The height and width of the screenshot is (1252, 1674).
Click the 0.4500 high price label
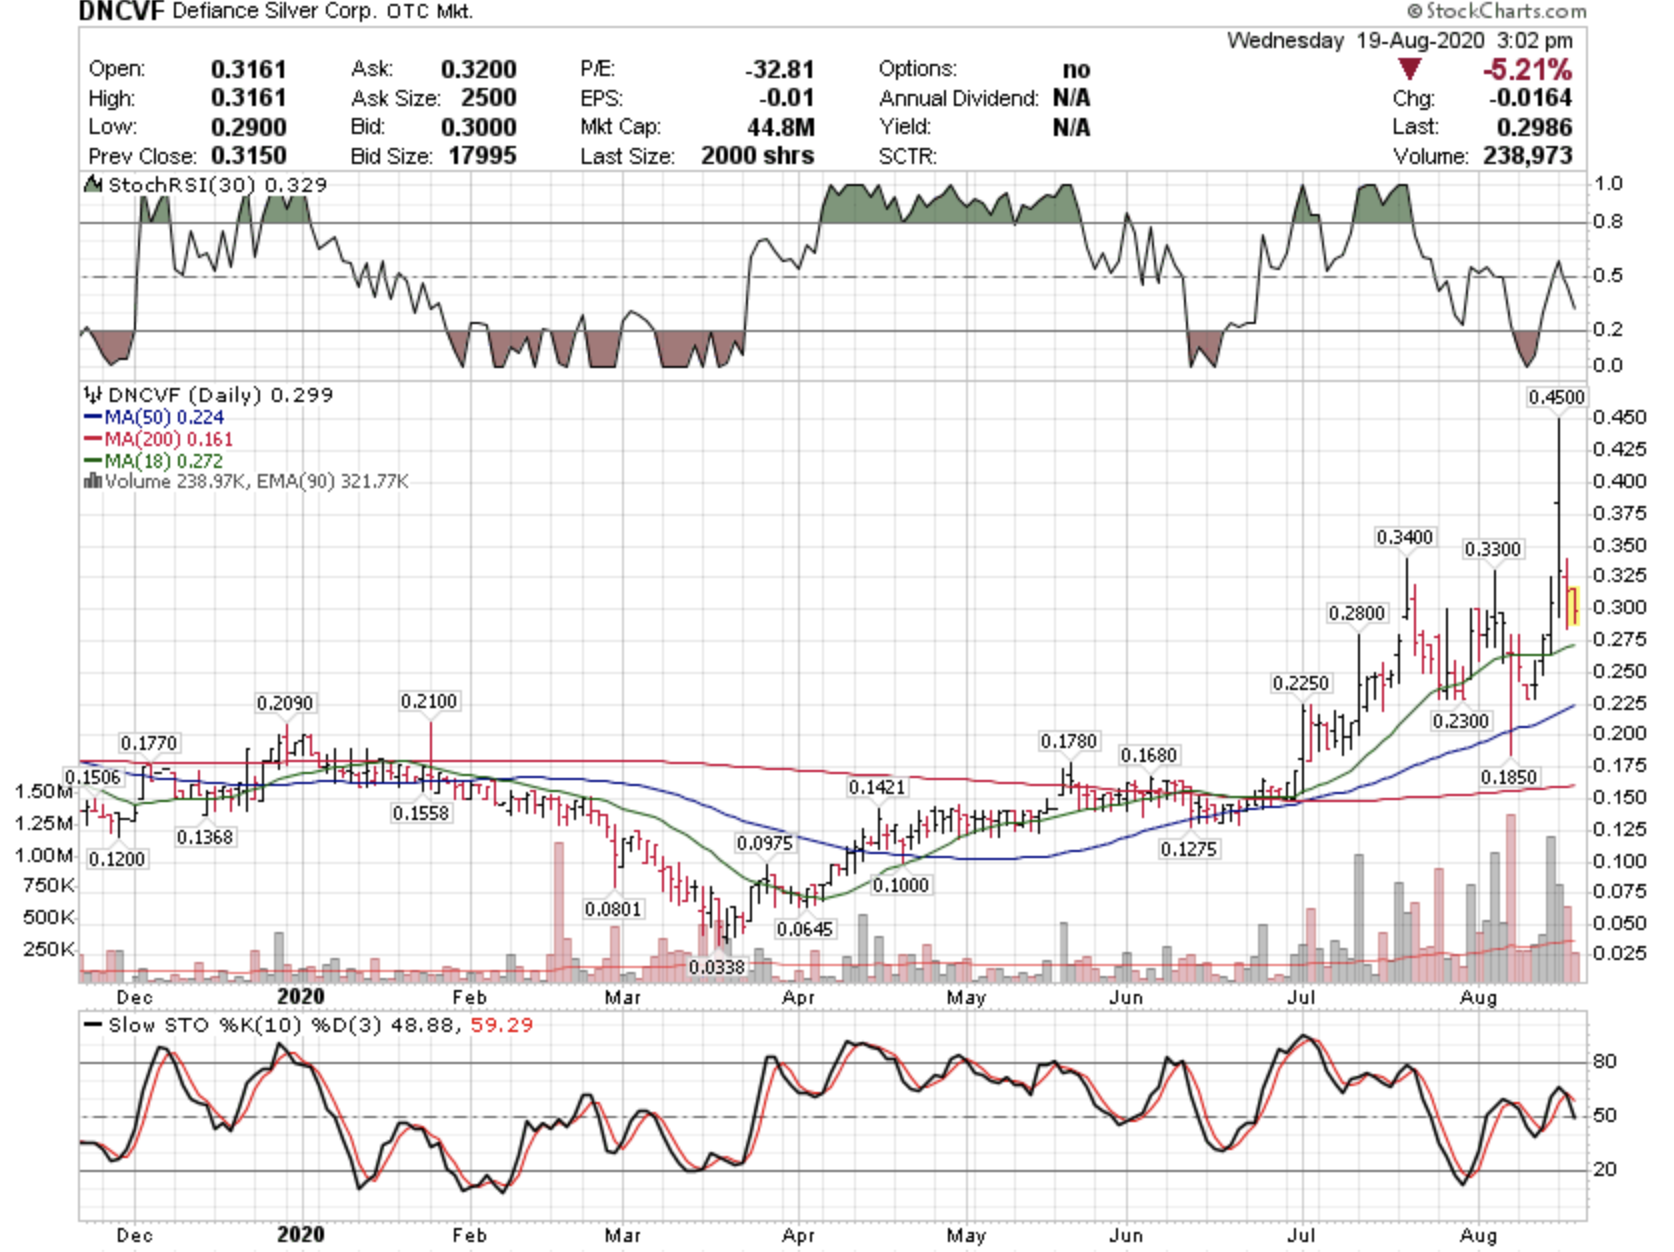pyautogui.click(x=1556, y=397)
